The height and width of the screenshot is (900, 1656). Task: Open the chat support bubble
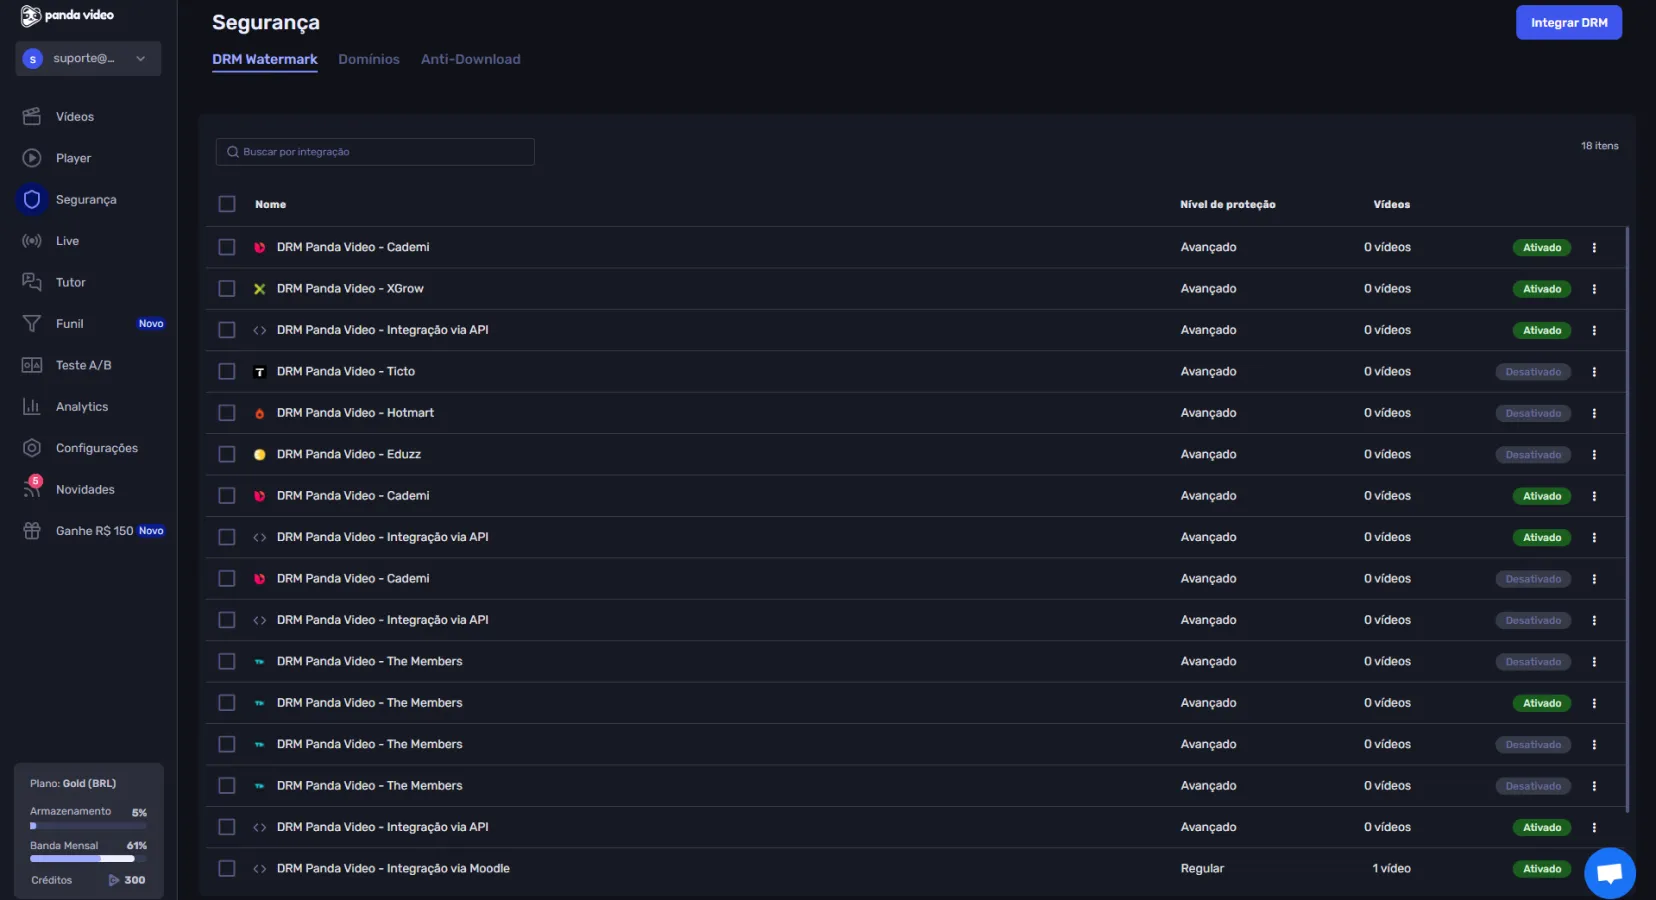[x=1610, y=873]
